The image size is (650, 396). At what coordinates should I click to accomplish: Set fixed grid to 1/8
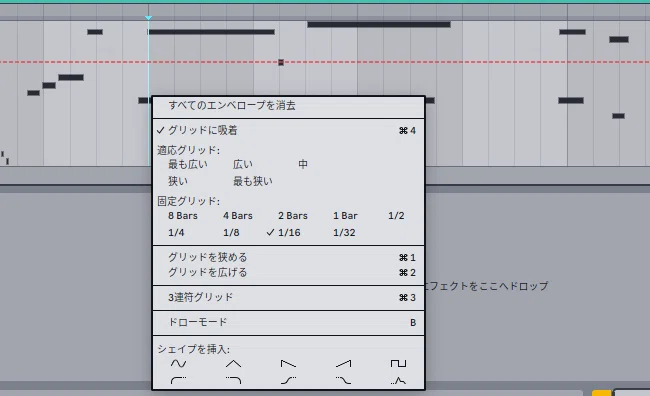(x=231, y=233)
